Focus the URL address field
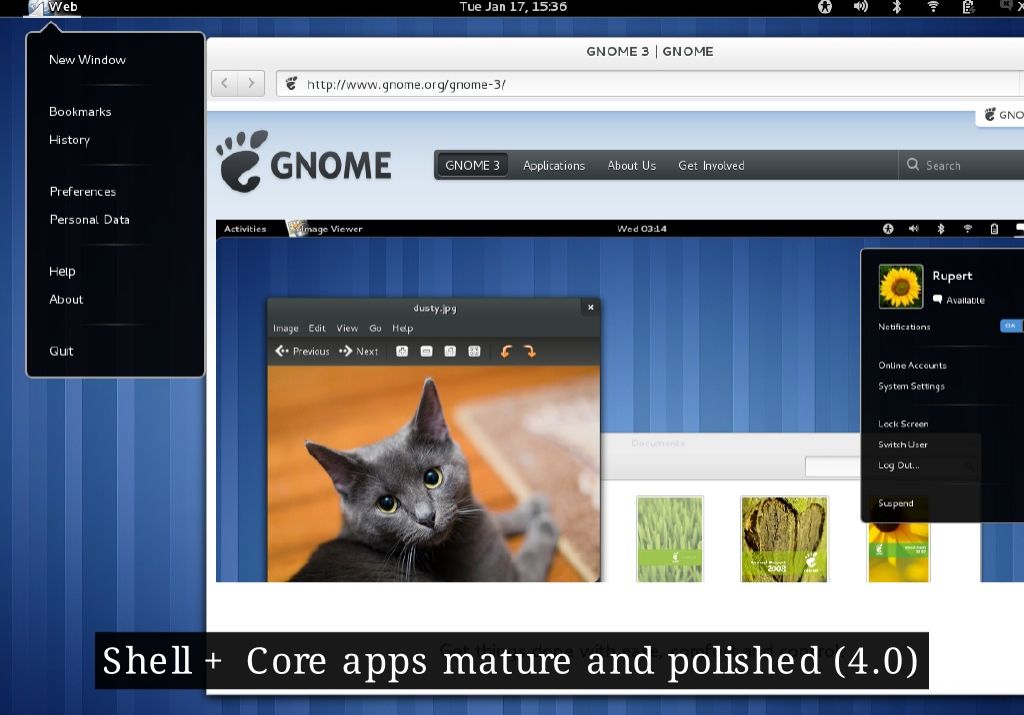 click(x=647, y=84)
